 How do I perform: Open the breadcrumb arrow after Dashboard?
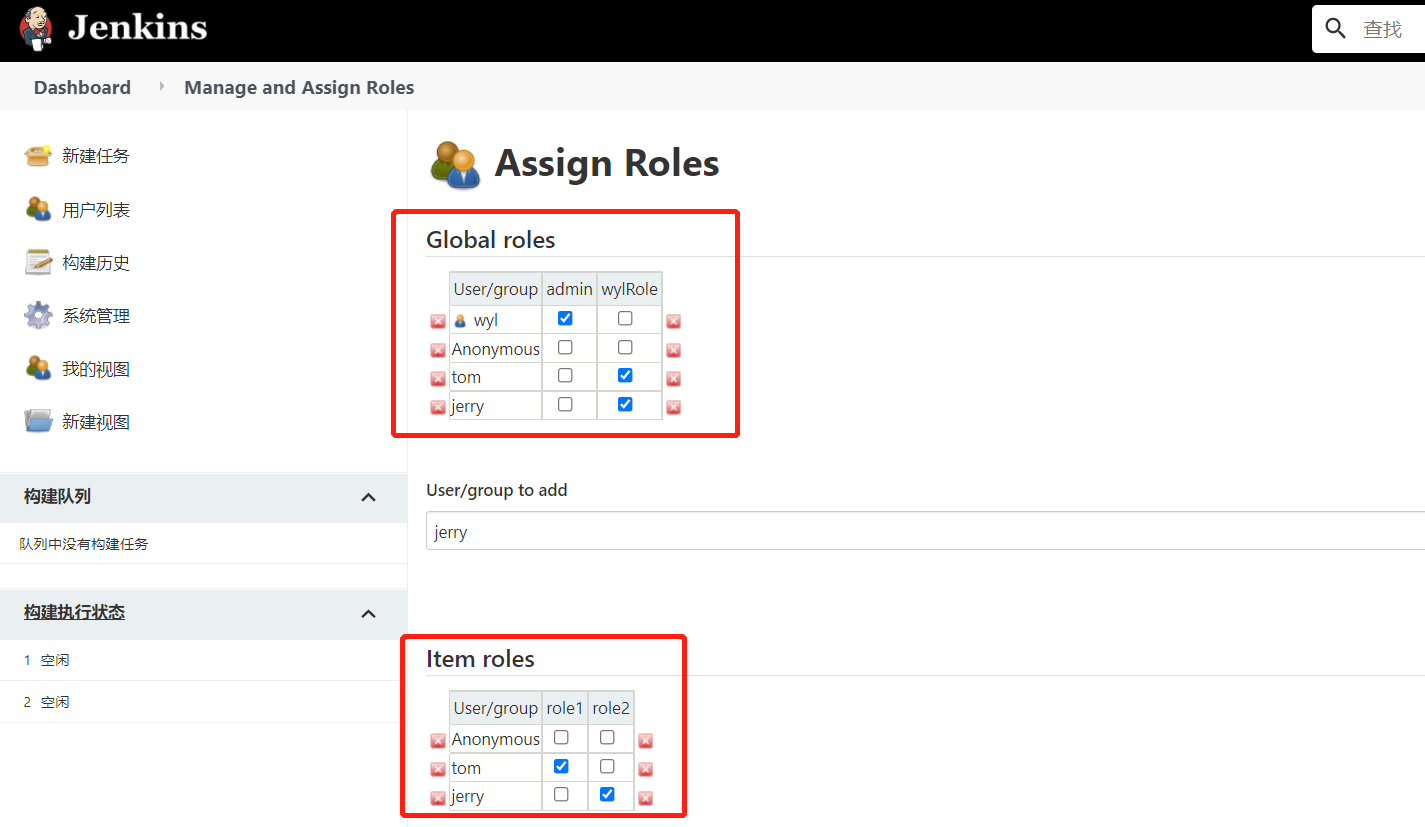click(x=161, y=88)
